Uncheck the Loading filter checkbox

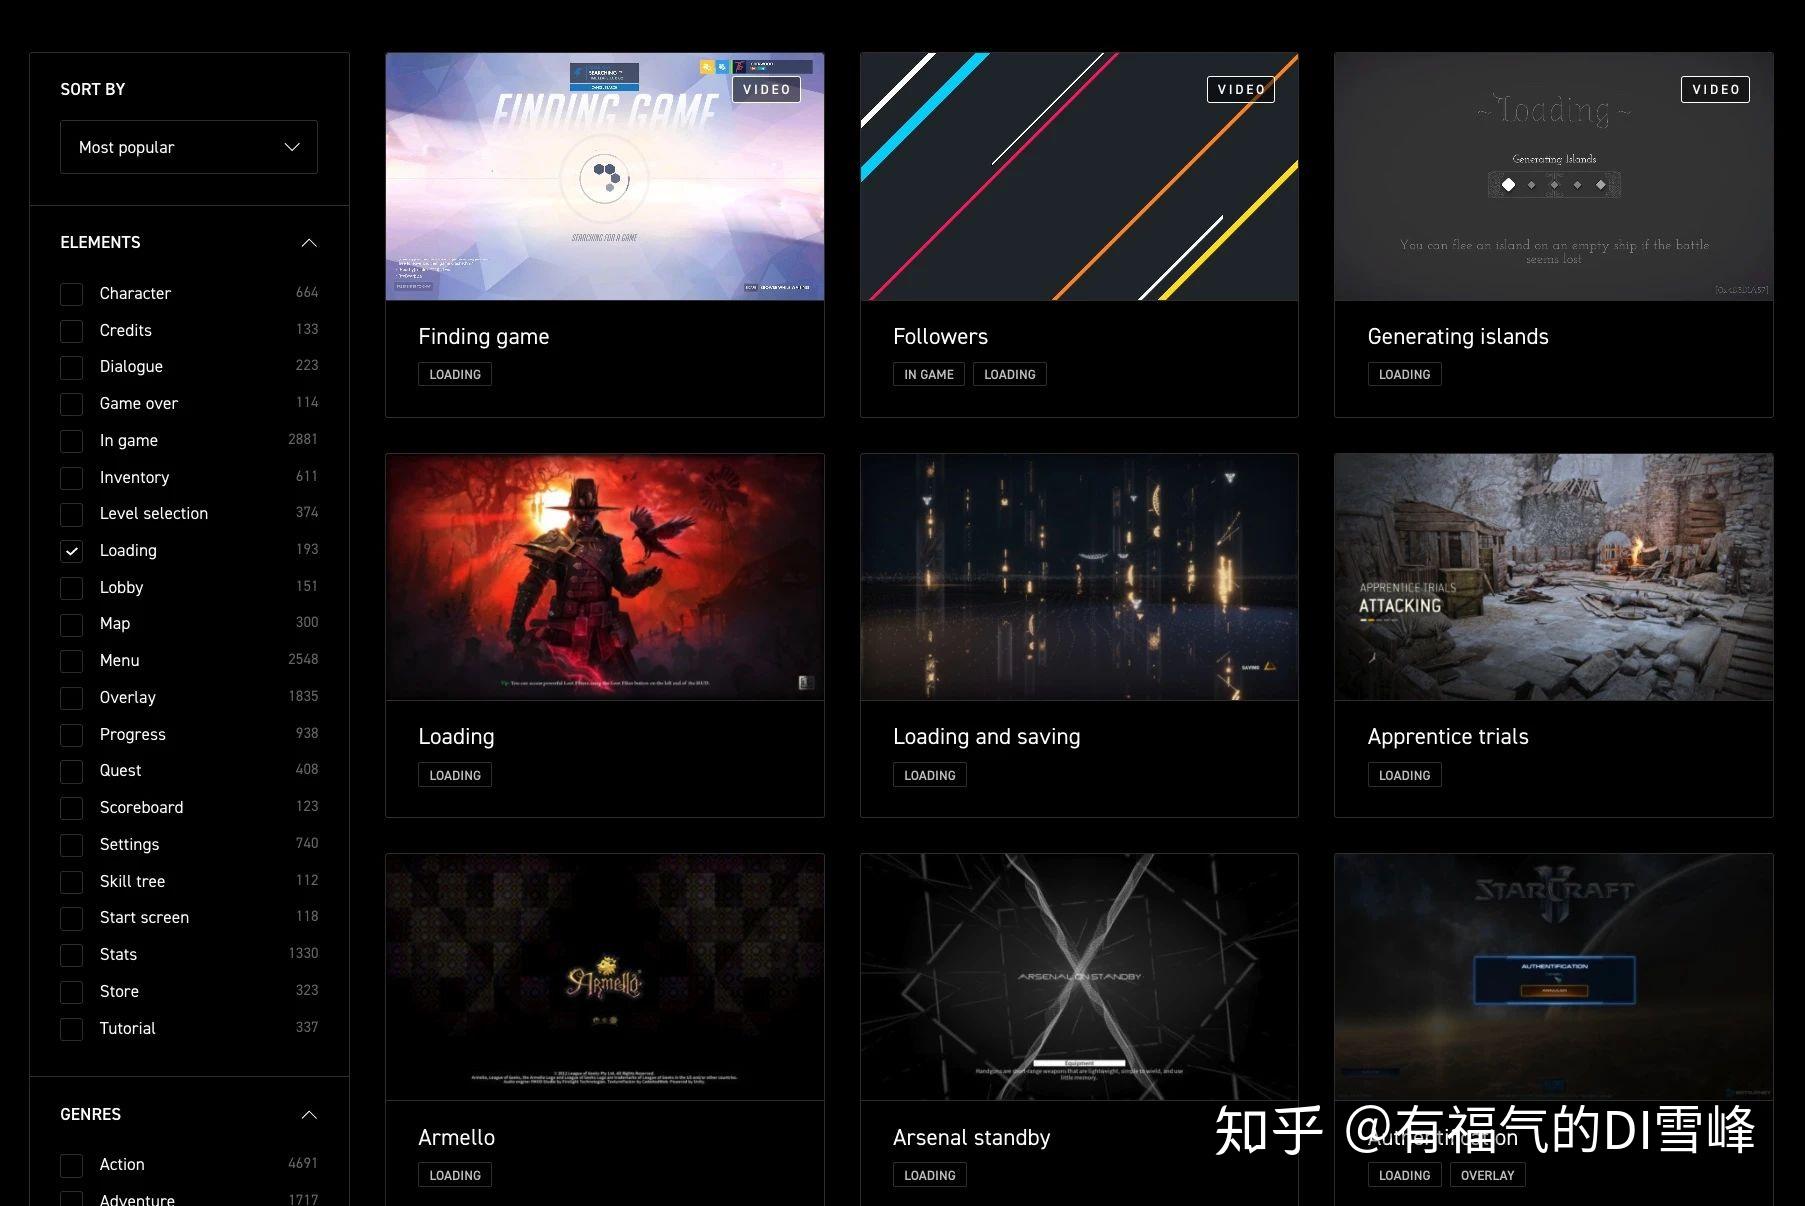(x=71, y=551)
